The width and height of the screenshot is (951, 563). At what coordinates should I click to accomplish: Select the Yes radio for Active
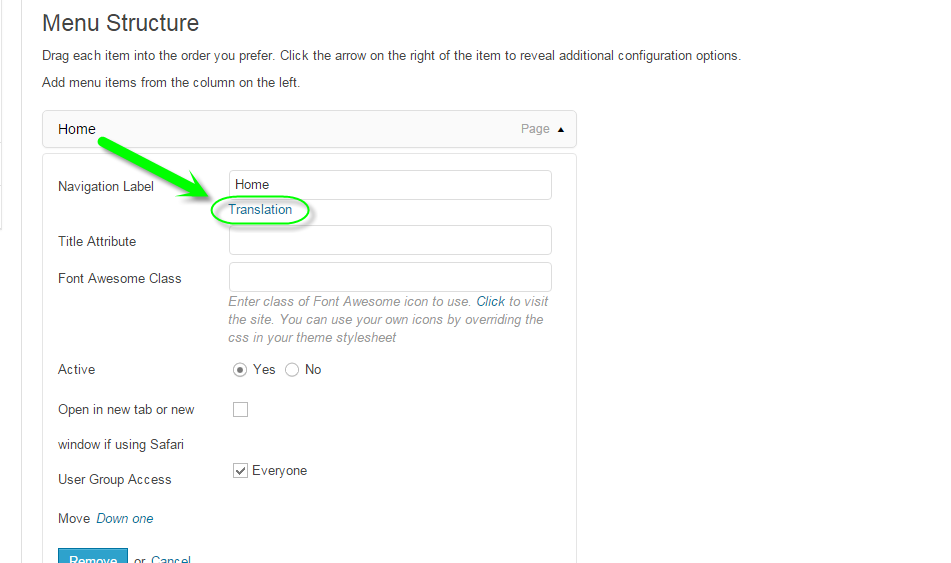click(240, 370)
